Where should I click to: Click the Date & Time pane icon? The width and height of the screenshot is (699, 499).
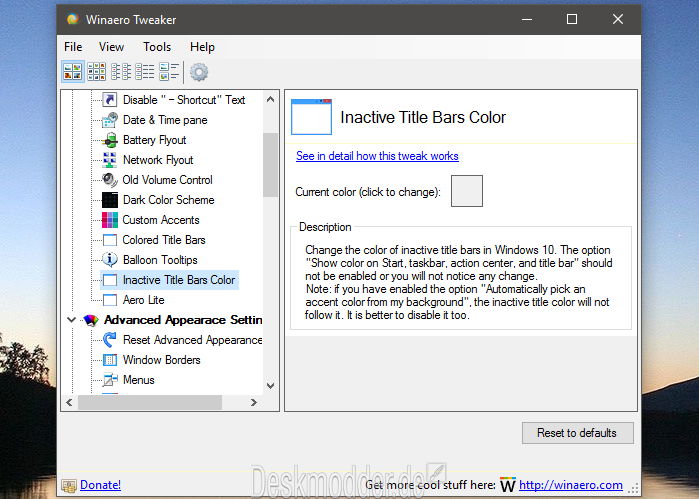coord(110,120)
